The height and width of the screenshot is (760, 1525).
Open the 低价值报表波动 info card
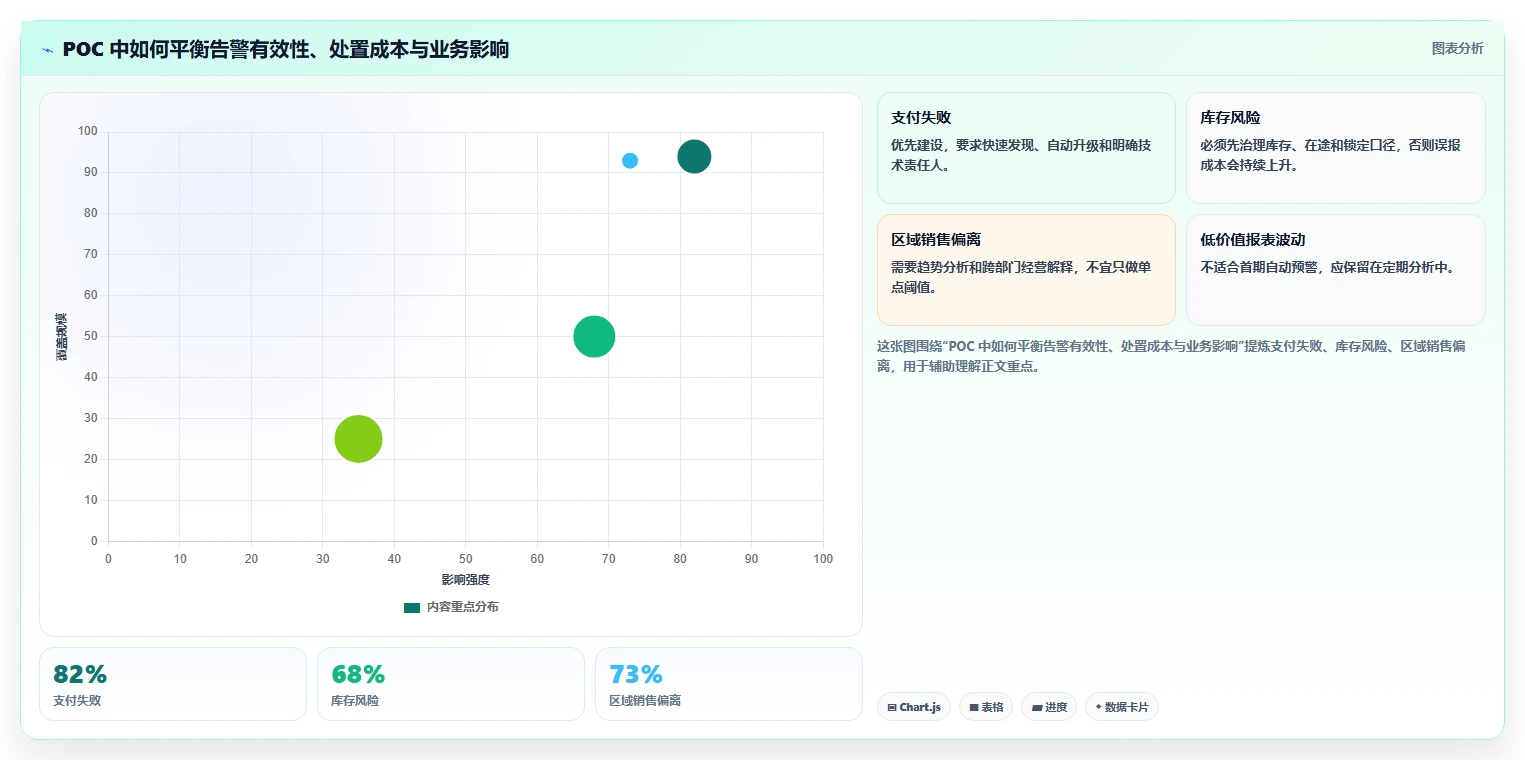[1335, 270]
